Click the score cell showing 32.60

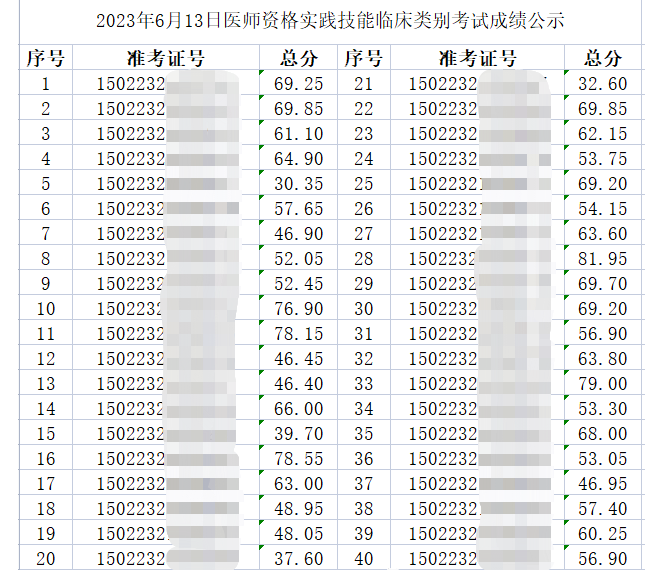point(603,84)
